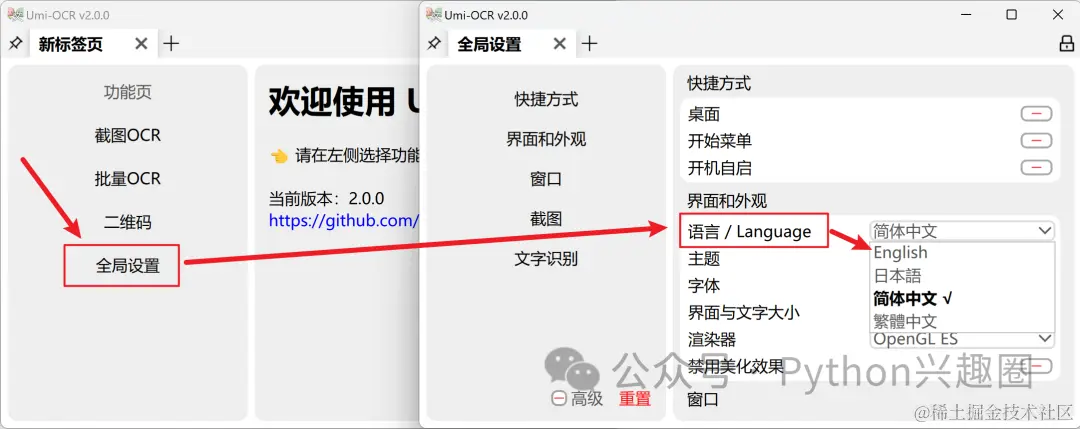1080x429 pixels.
Task: Jump to 界面和外观 settings section
Action: click(x=546, y=140)
